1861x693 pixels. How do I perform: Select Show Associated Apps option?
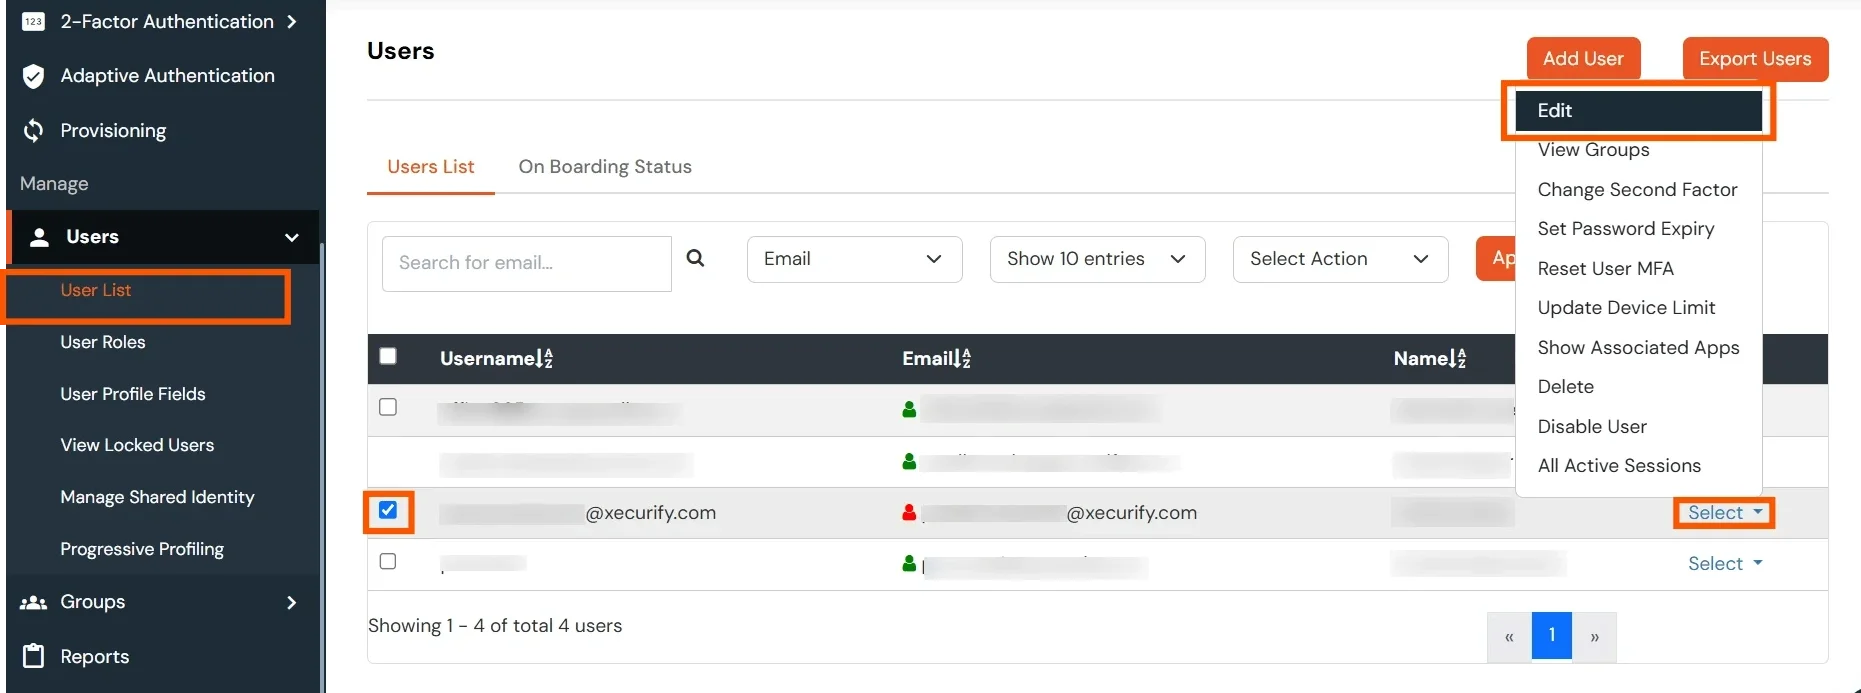tap(1638, 347)
